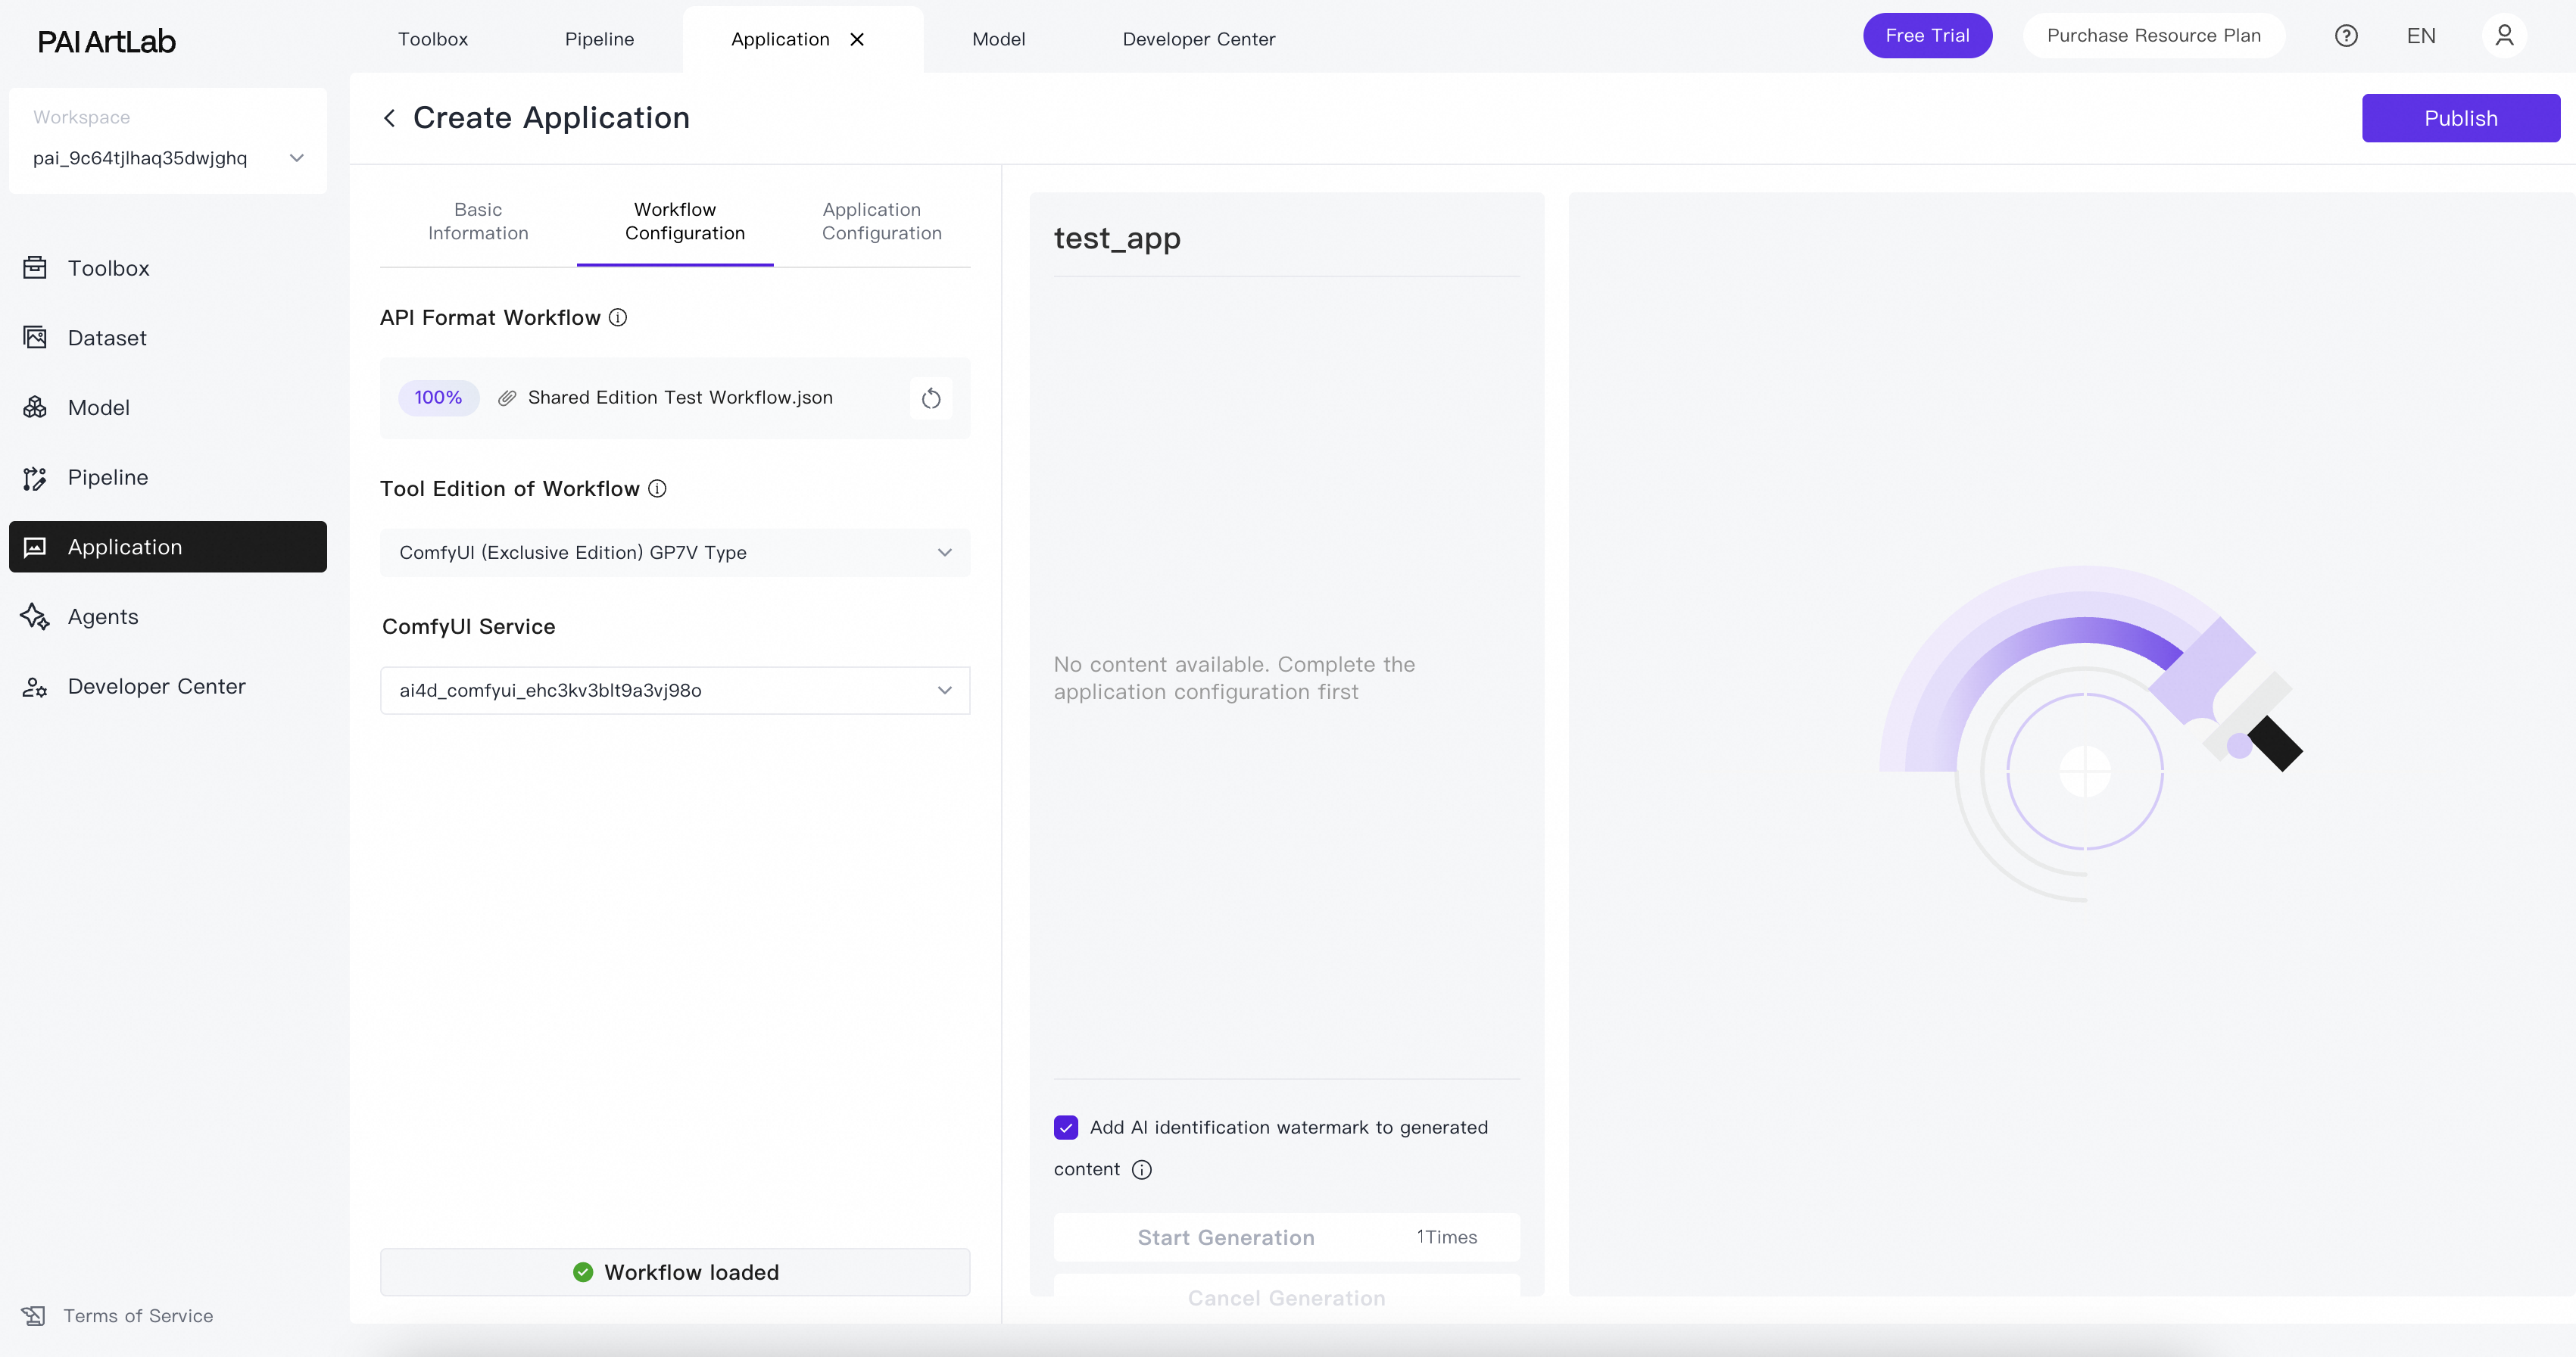Click info icon next to API Format Workflow
The height and width of the screenshot is (1357, 2576).
coord(618,317)
